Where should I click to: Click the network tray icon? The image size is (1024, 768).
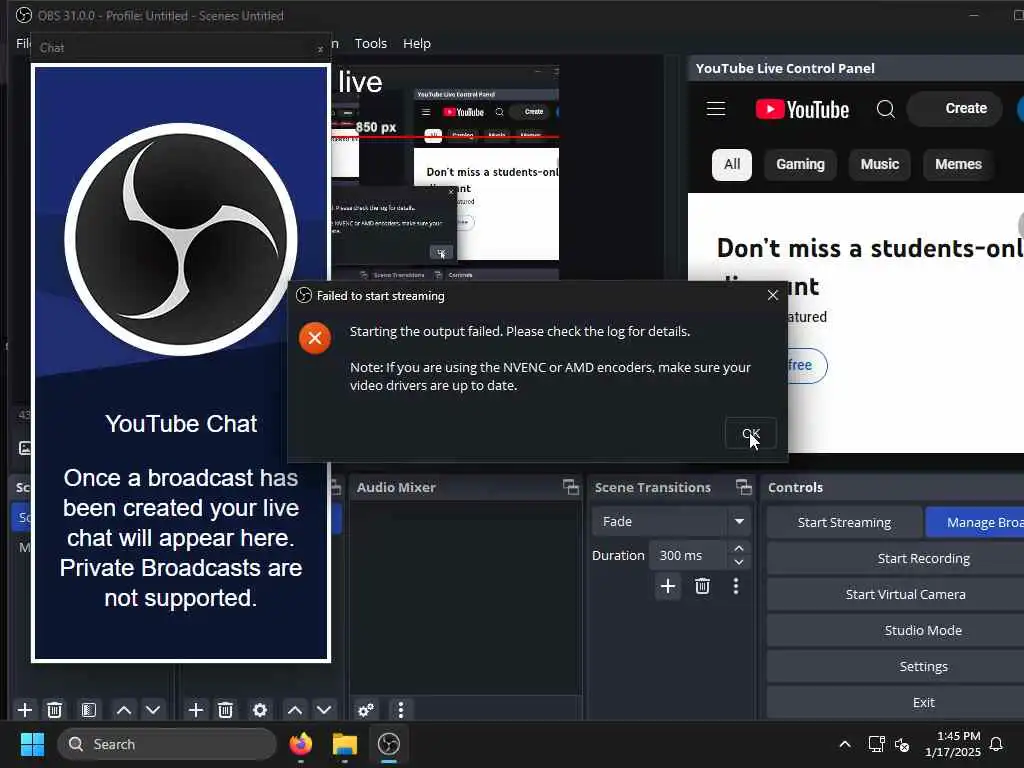click(876, 744)
